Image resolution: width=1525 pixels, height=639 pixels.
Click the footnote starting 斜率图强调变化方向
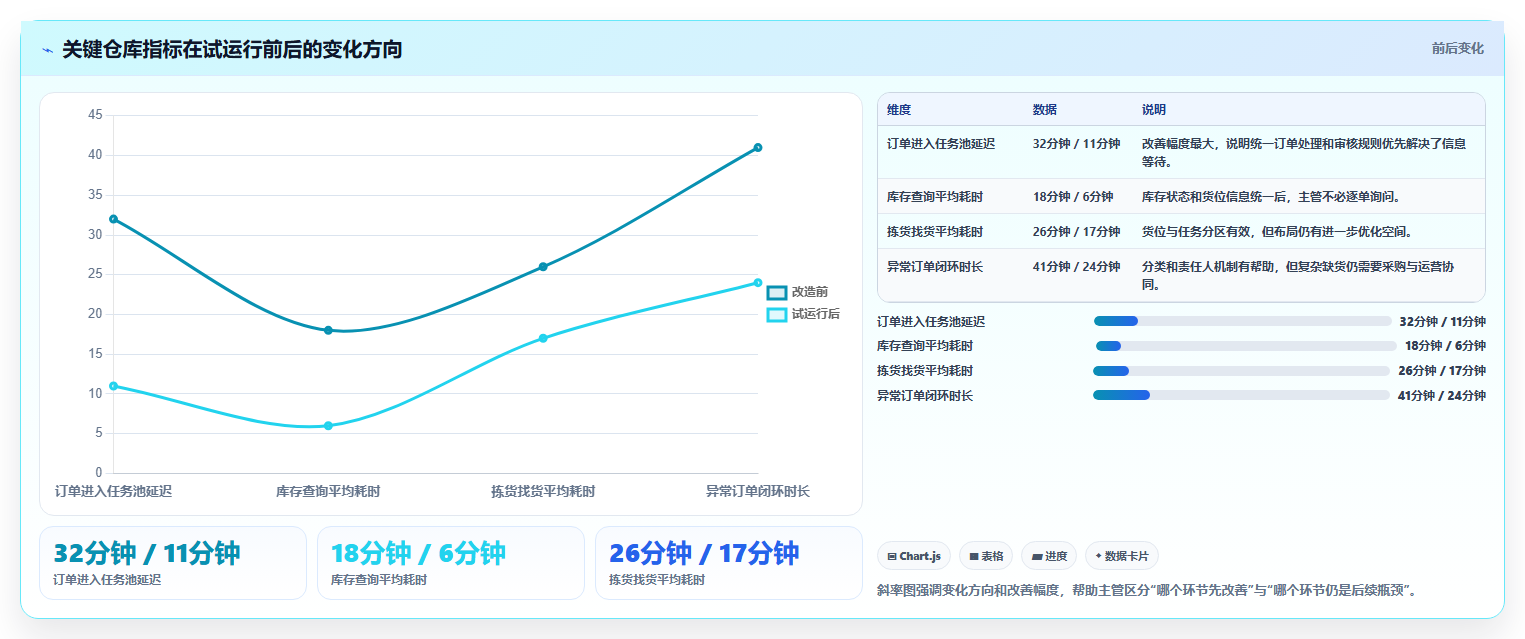click(1147, 591)
